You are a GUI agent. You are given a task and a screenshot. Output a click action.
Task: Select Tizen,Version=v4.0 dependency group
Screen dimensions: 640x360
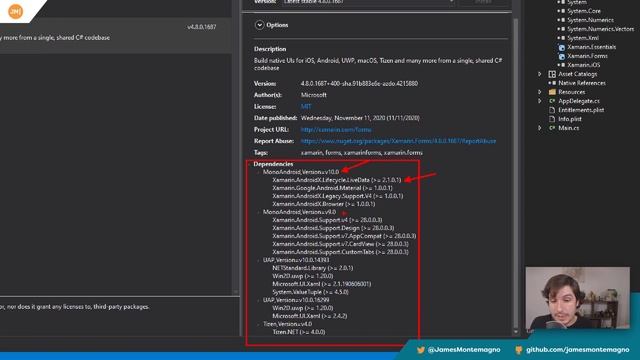point(287,324)
